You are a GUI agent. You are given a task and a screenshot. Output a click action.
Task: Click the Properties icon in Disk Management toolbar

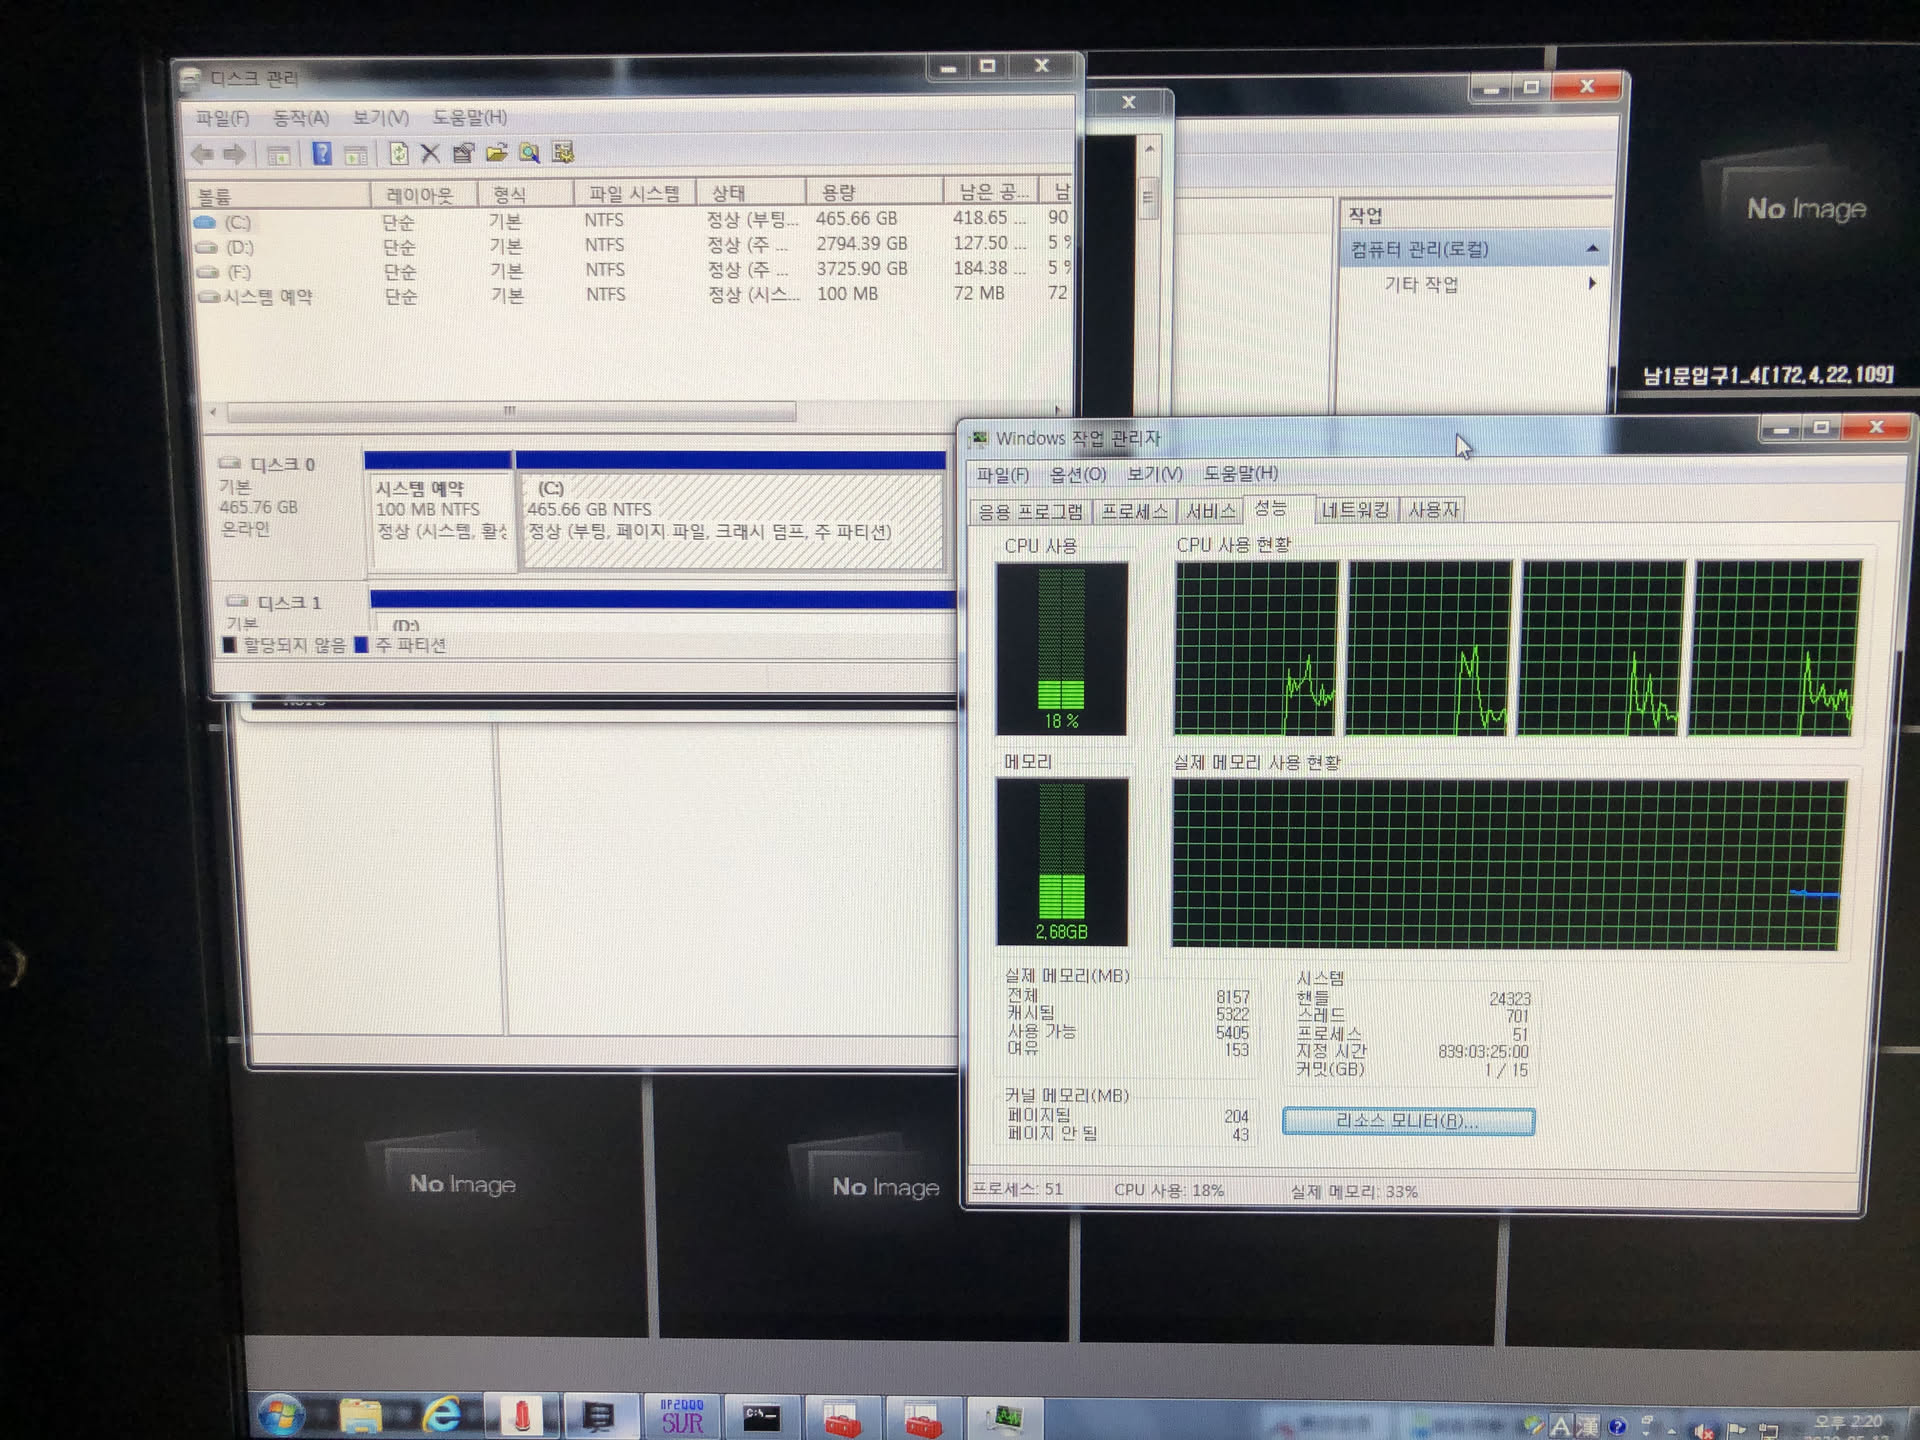(x=463, y=153)
